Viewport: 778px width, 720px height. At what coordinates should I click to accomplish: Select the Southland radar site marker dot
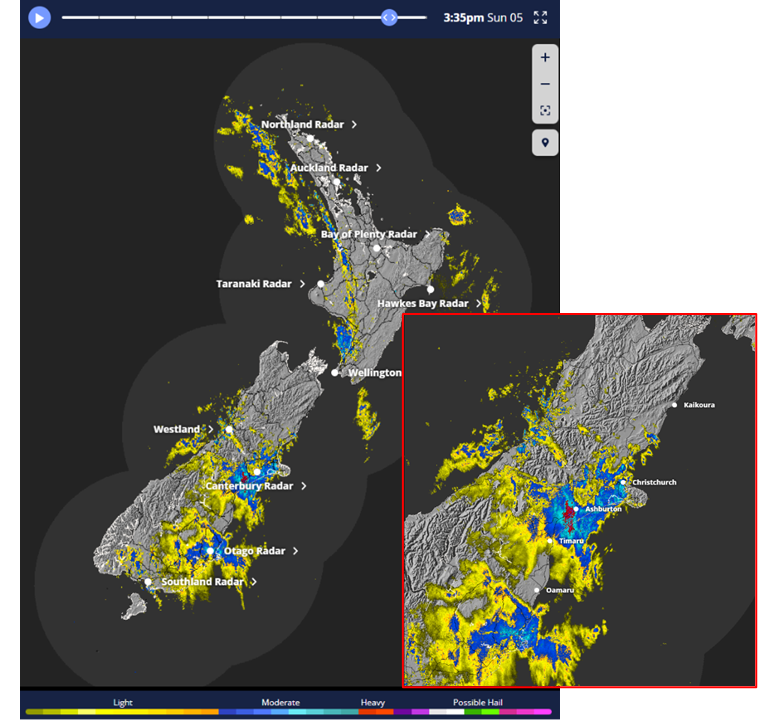148,582
